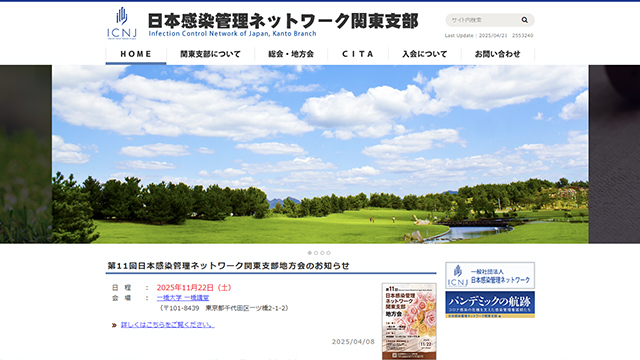Open the HOME menu item
The height and width of the screenshot is (360, 640).
click(136, 54)
